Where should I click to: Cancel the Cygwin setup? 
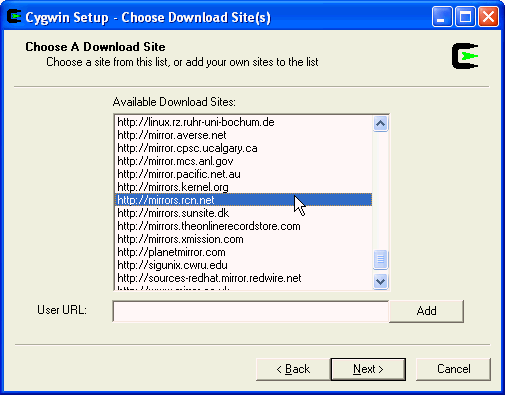(453, 369)
